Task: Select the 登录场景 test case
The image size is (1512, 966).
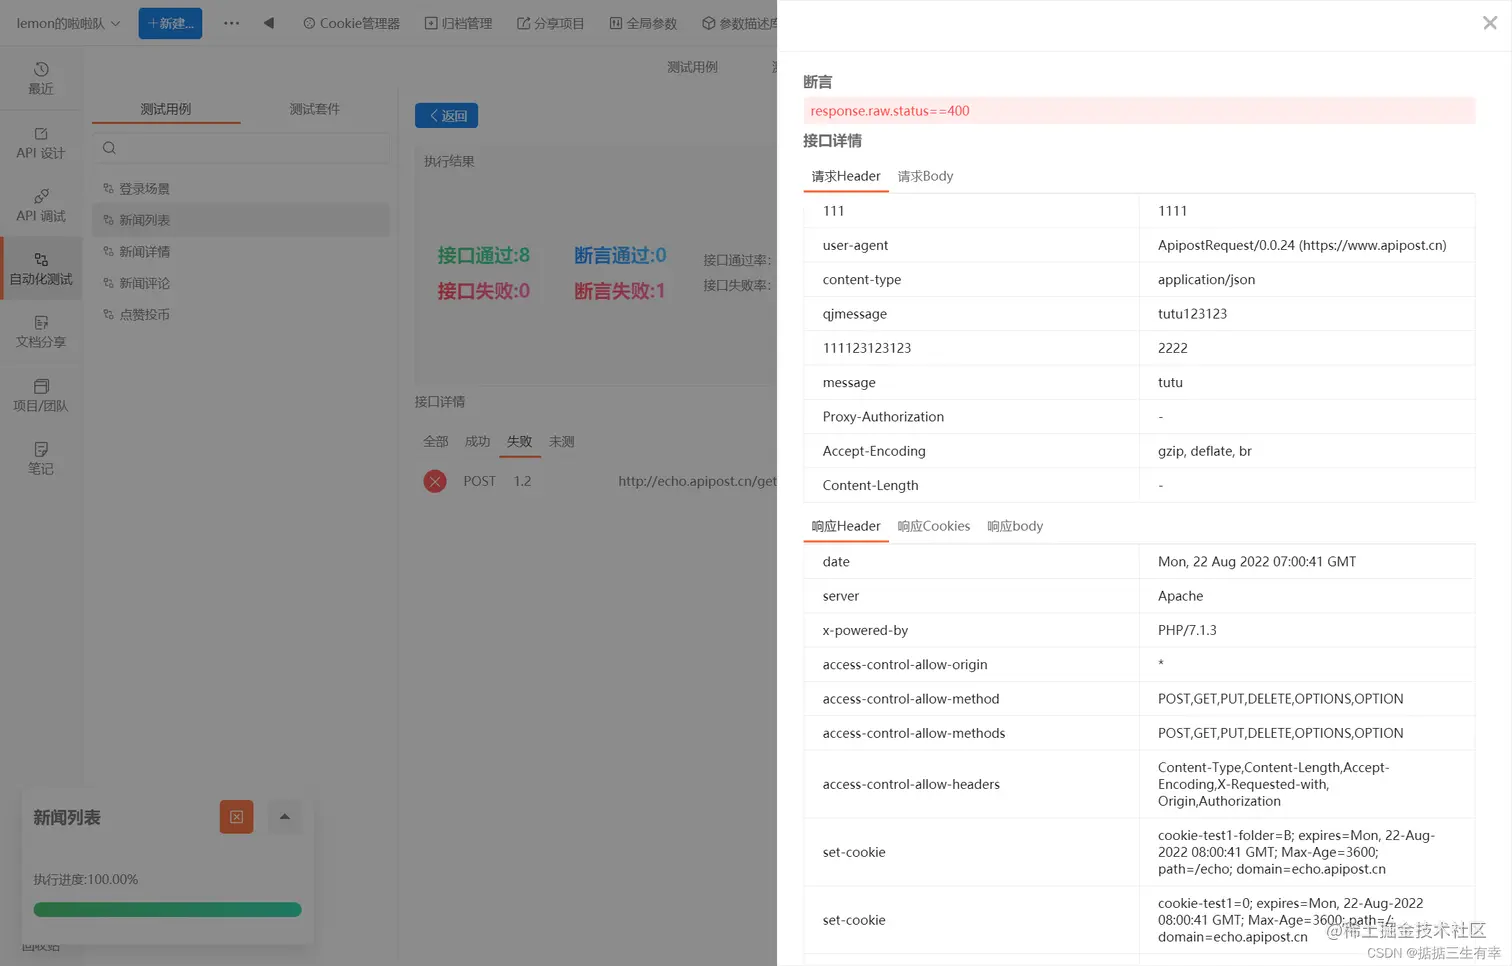Action: (241, 189)
